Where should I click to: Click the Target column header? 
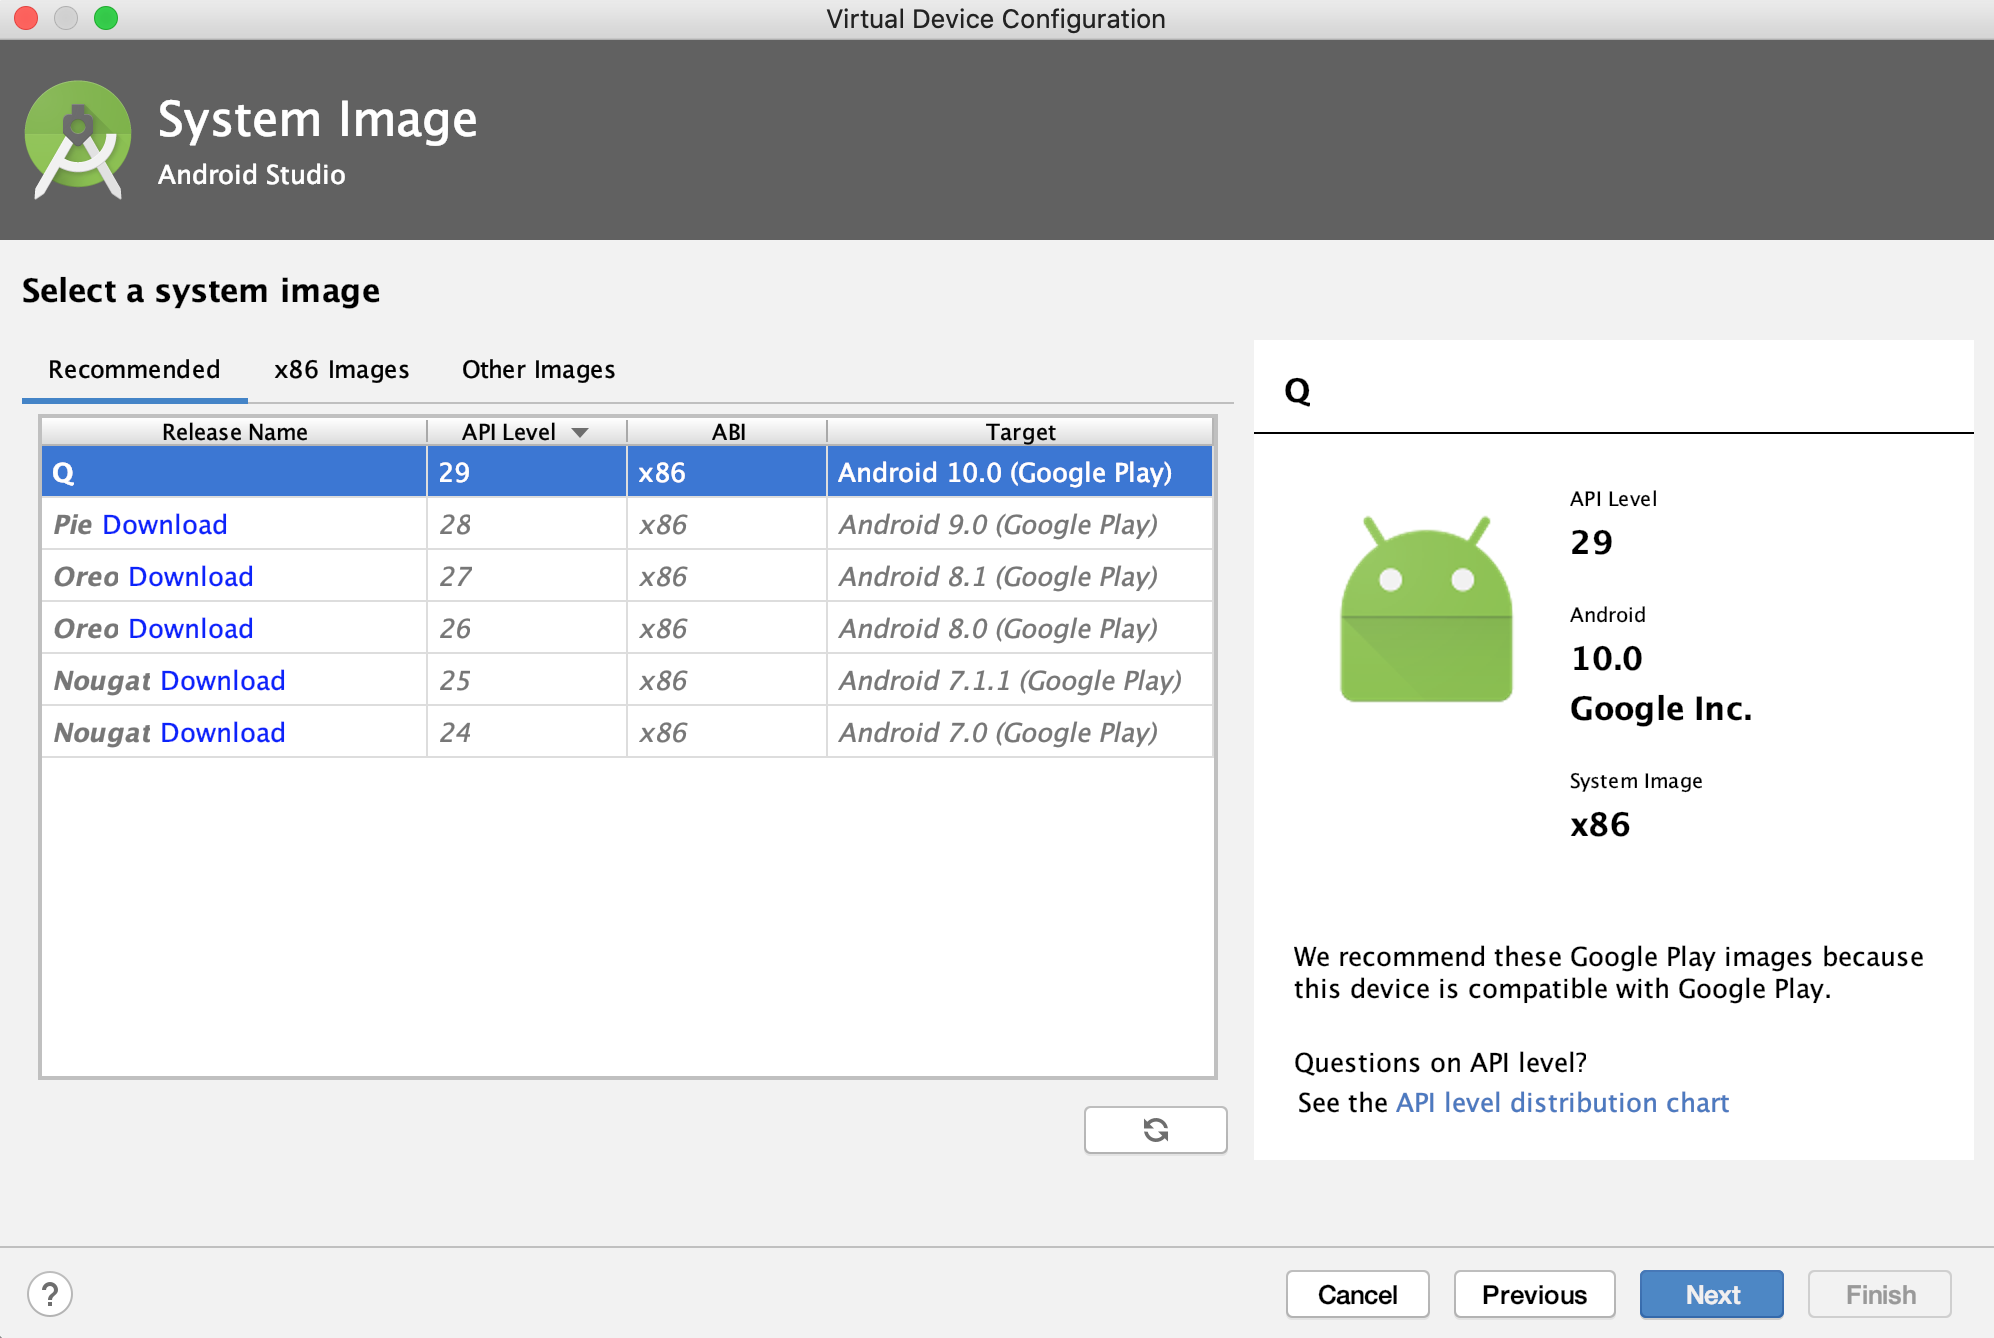pyautogui.click(x=1020, y=432)
